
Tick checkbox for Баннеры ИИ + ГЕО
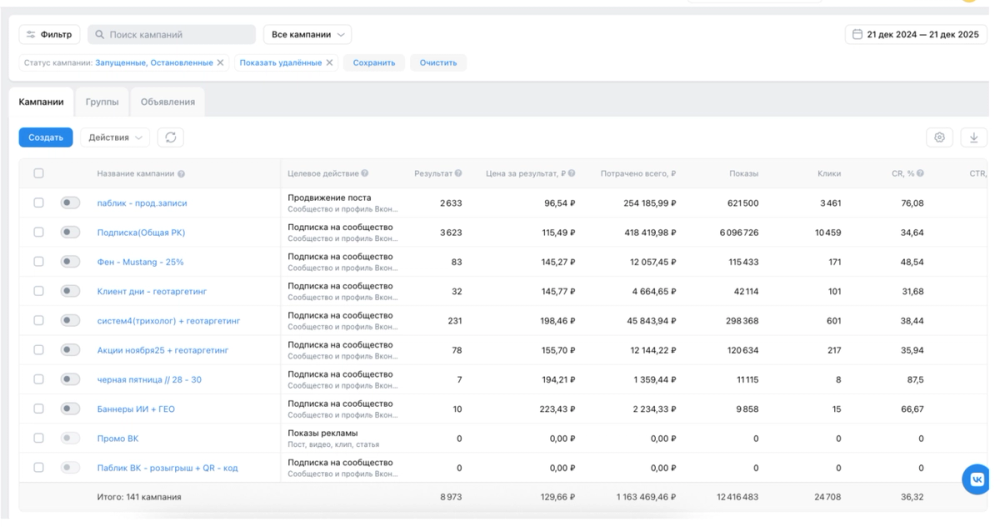click(39, 409)
